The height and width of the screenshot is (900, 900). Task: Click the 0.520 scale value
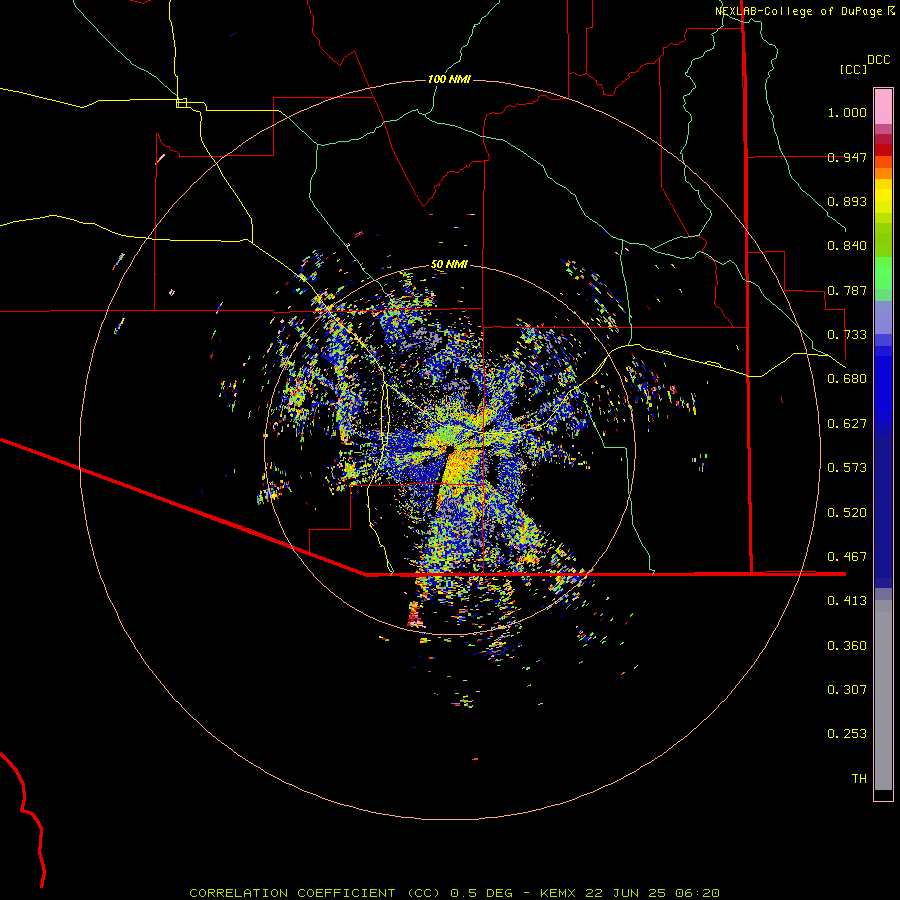point(847,513)
